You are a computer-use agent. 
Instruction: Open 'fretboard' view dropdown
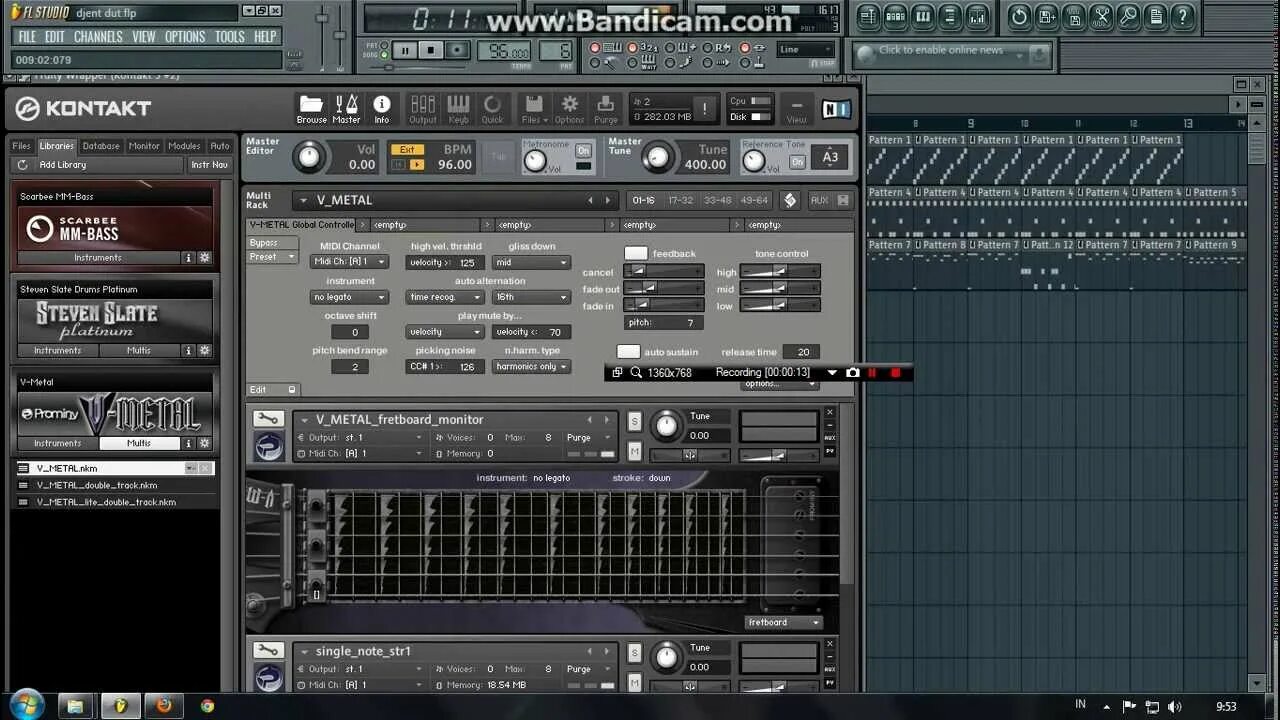pos(784,622)
